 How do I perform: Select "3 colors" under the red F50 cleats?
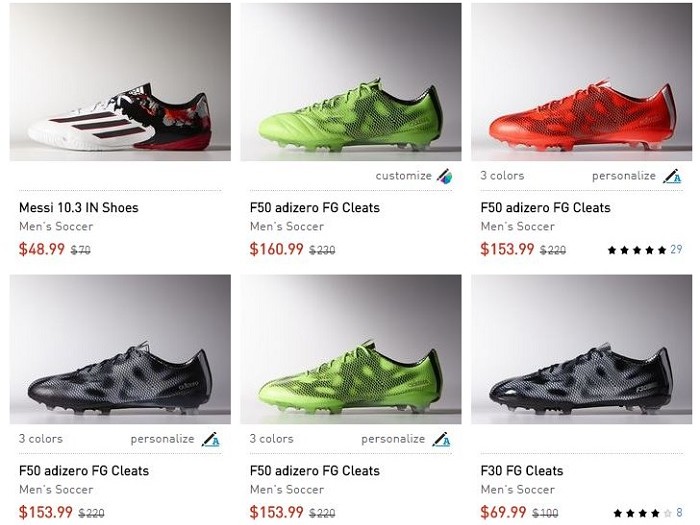pos(502,176)
